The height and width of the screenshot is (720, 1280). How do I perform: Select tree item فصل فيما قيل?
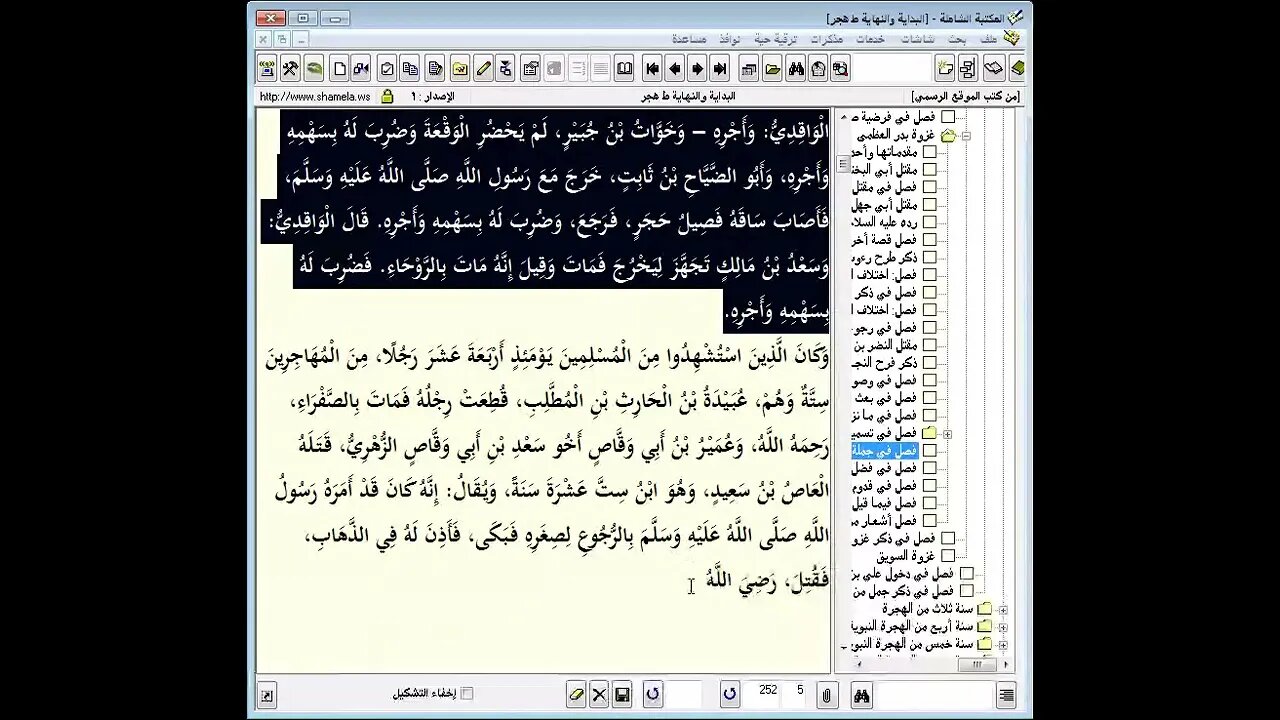pos(884,503)
